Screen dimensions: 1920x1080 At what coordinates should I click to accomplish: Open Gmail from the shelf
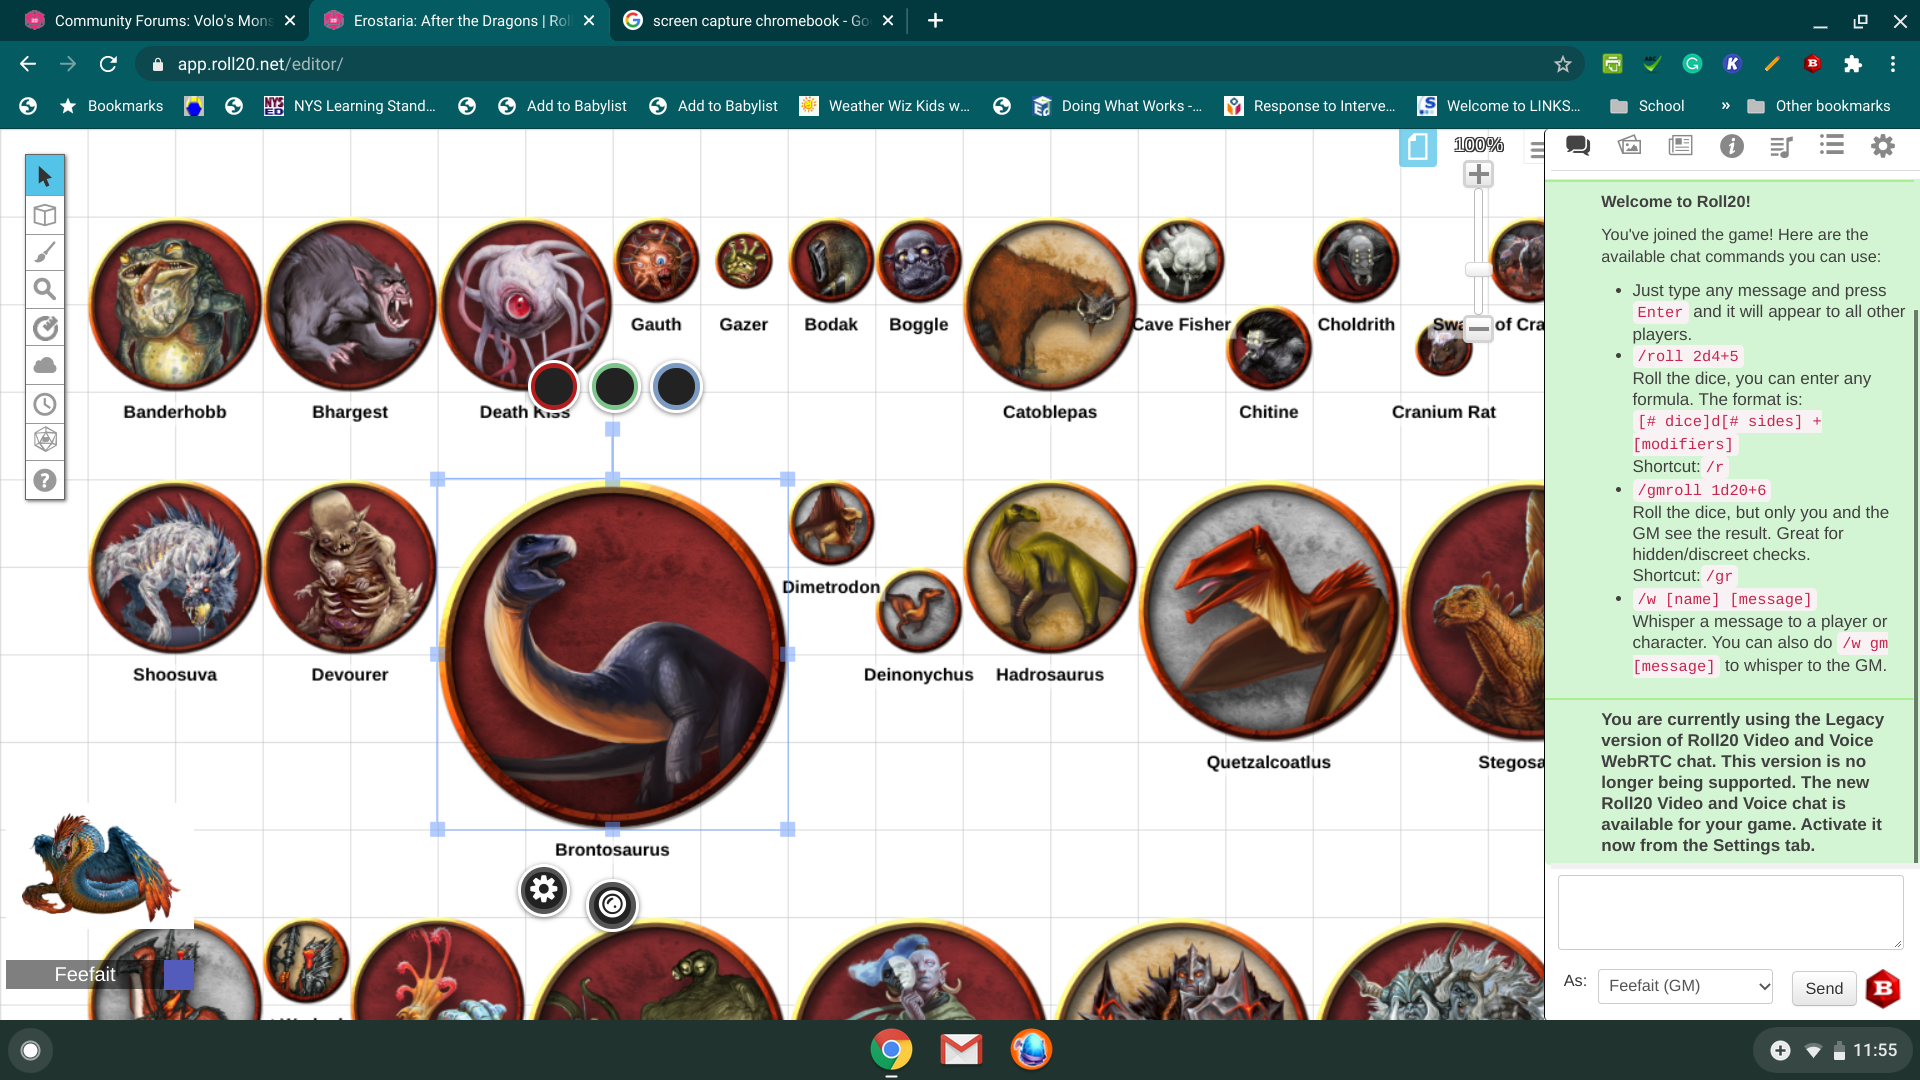click(x=961, y=1050)
